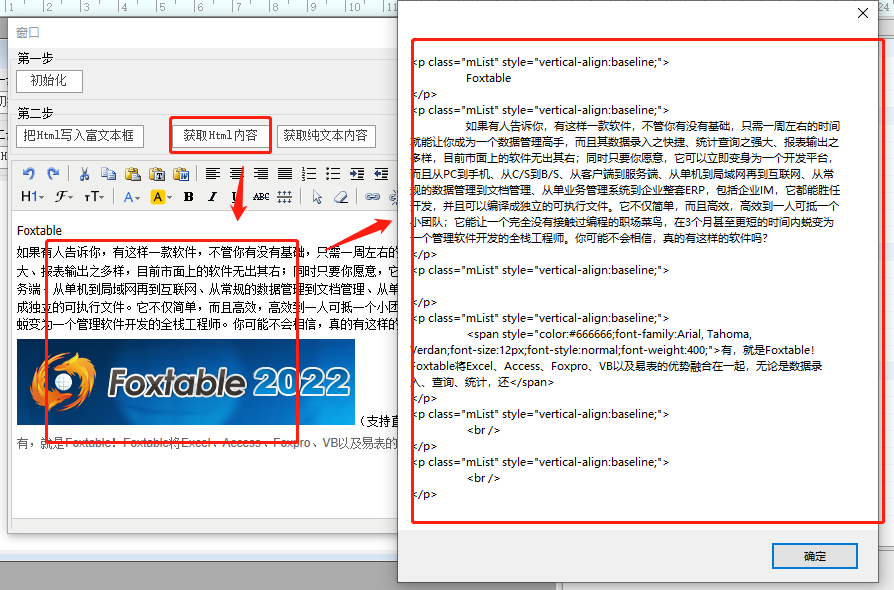Viewport: 894px width, 590px height.
Task: Close the HTML output dialog
Action: coord(863,13)
